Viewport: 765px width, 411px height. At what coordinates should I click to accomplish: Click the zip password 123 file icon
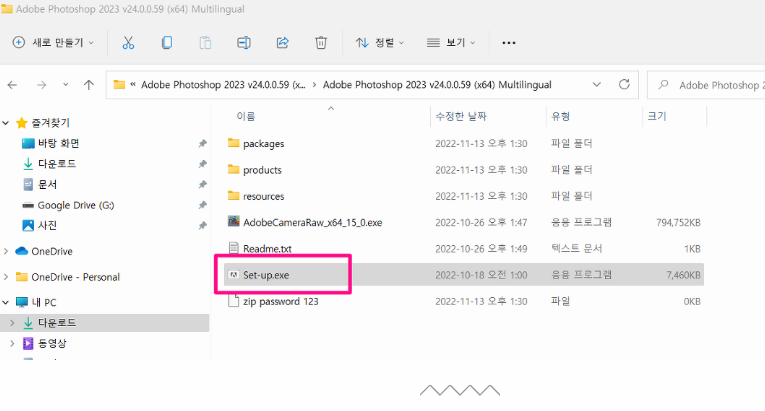(x=234, y=301)
